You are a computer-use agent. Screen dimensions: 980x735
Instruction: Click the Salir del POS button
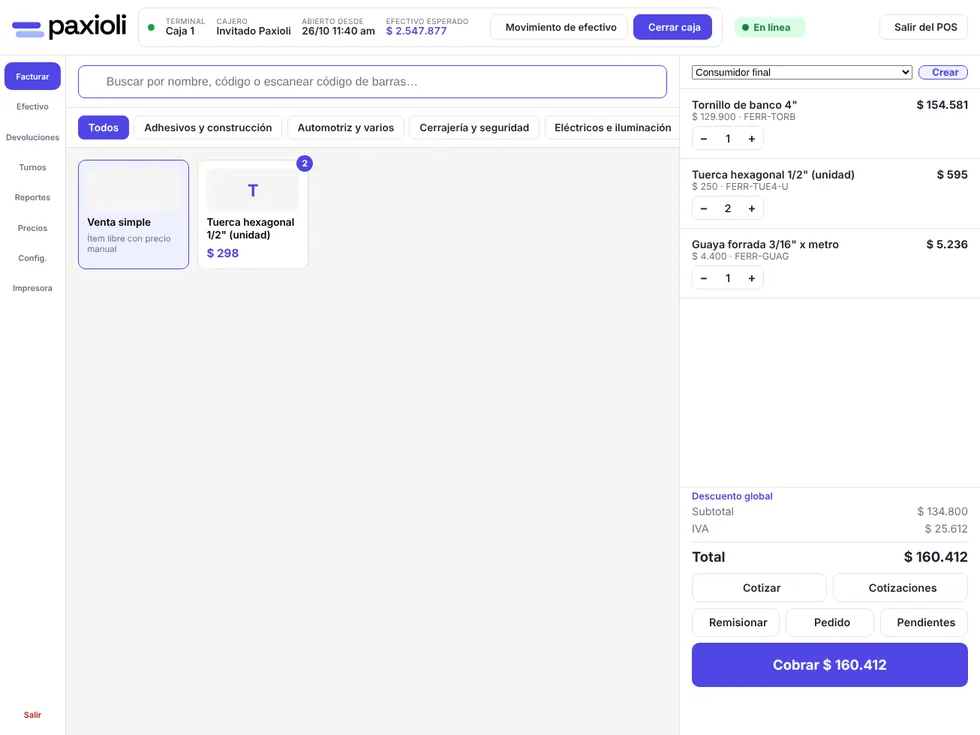925,28
